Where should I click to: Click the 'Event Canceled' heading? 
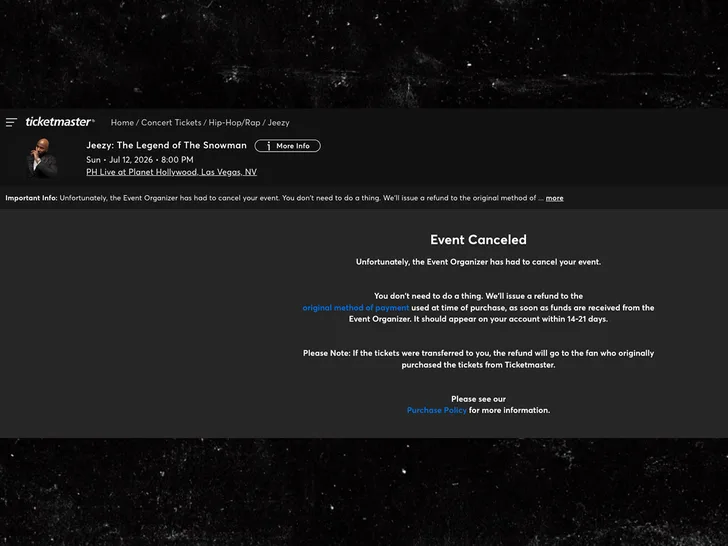click(x=478, y=240)
